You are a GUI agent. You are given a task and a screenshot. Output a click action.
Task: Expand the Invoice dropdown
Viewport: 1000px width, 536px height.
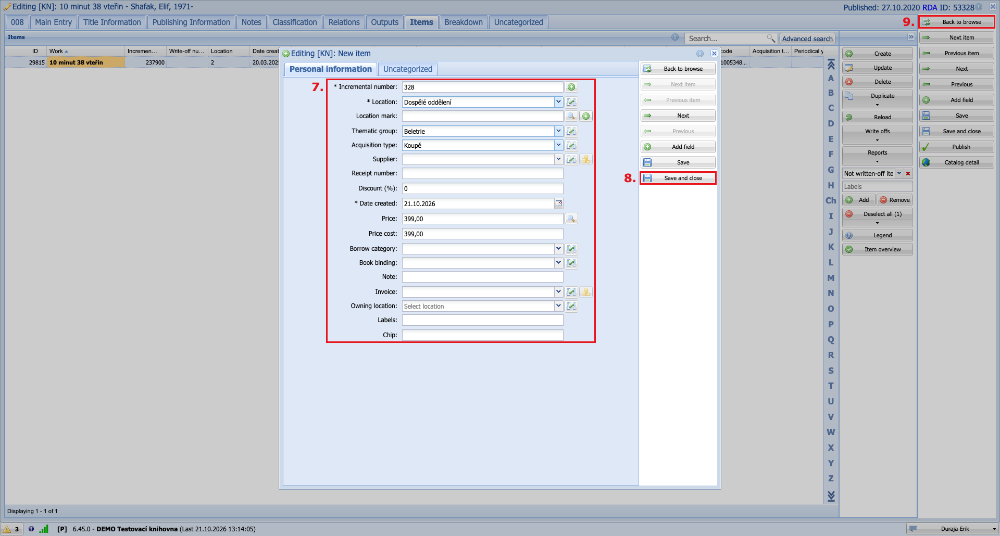[559, 292]
